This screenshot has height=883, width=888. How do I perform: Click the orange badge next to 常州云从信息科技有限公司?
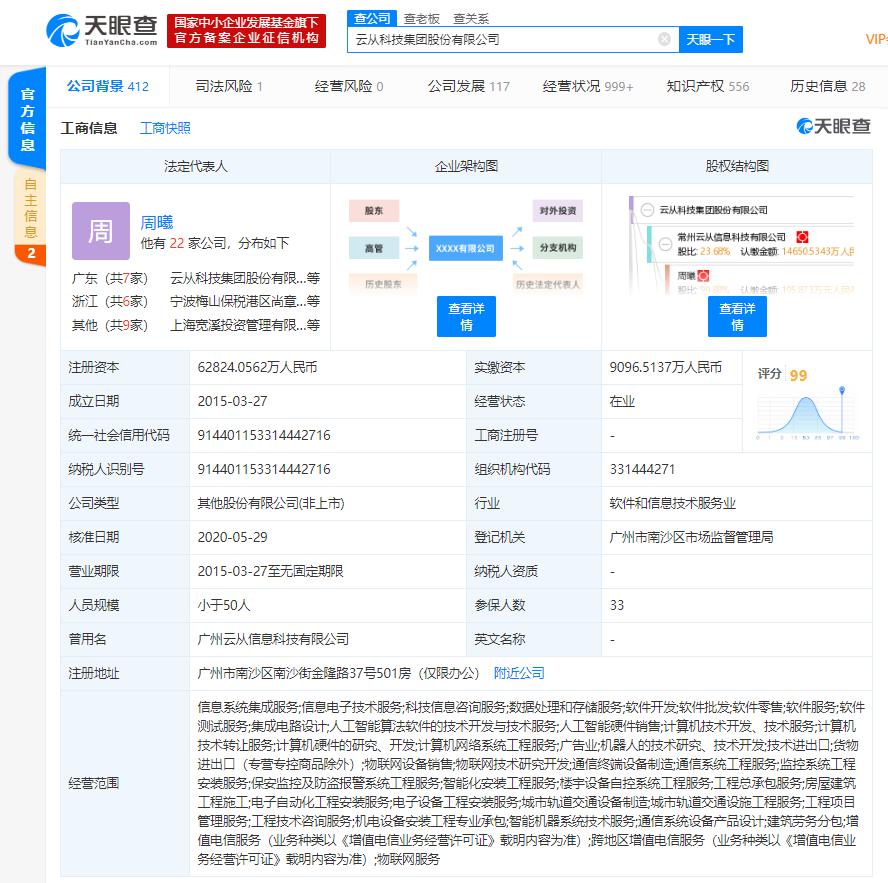click(x=802, y=238)
